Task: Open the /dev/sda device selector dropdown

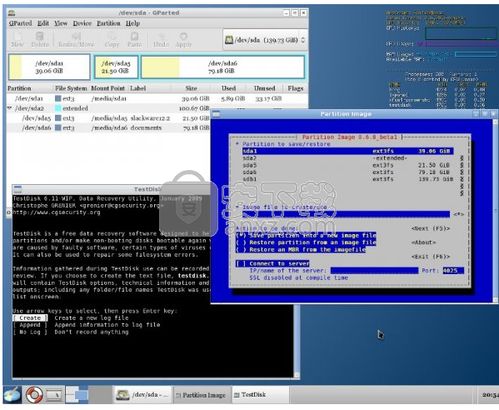Action: (265, 40)
